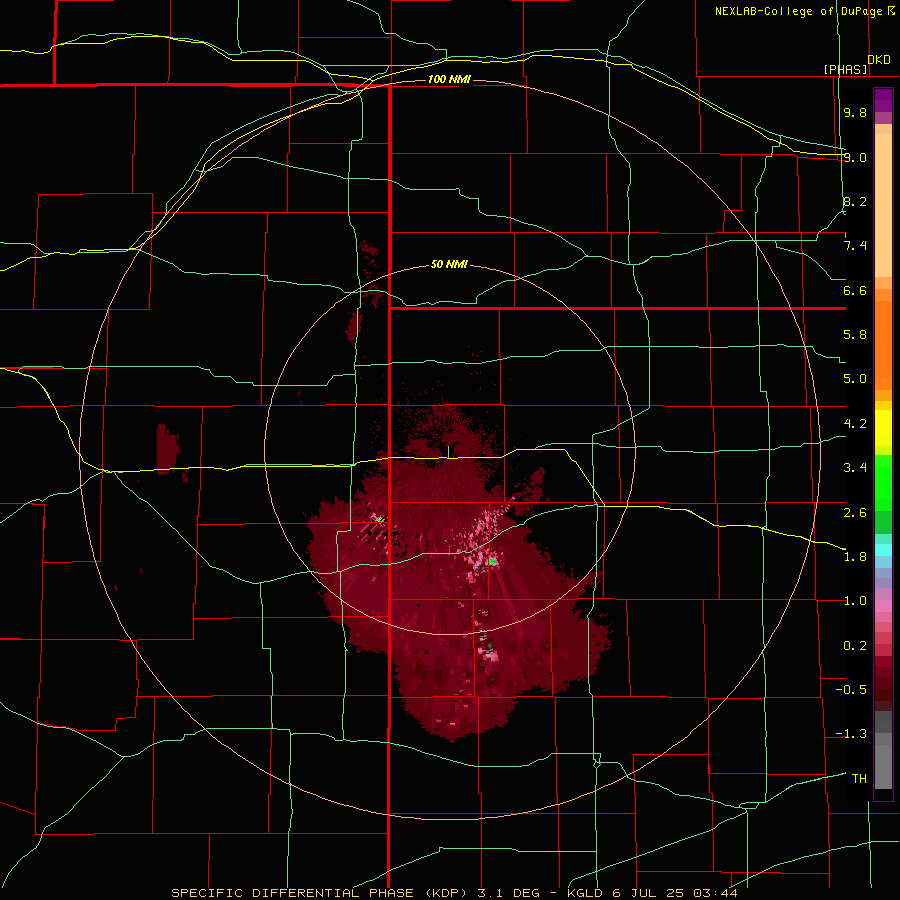The height and width of the screenshot is (900, 900).
Task: Select the [PHAS] label
Action: coord(845,69)
